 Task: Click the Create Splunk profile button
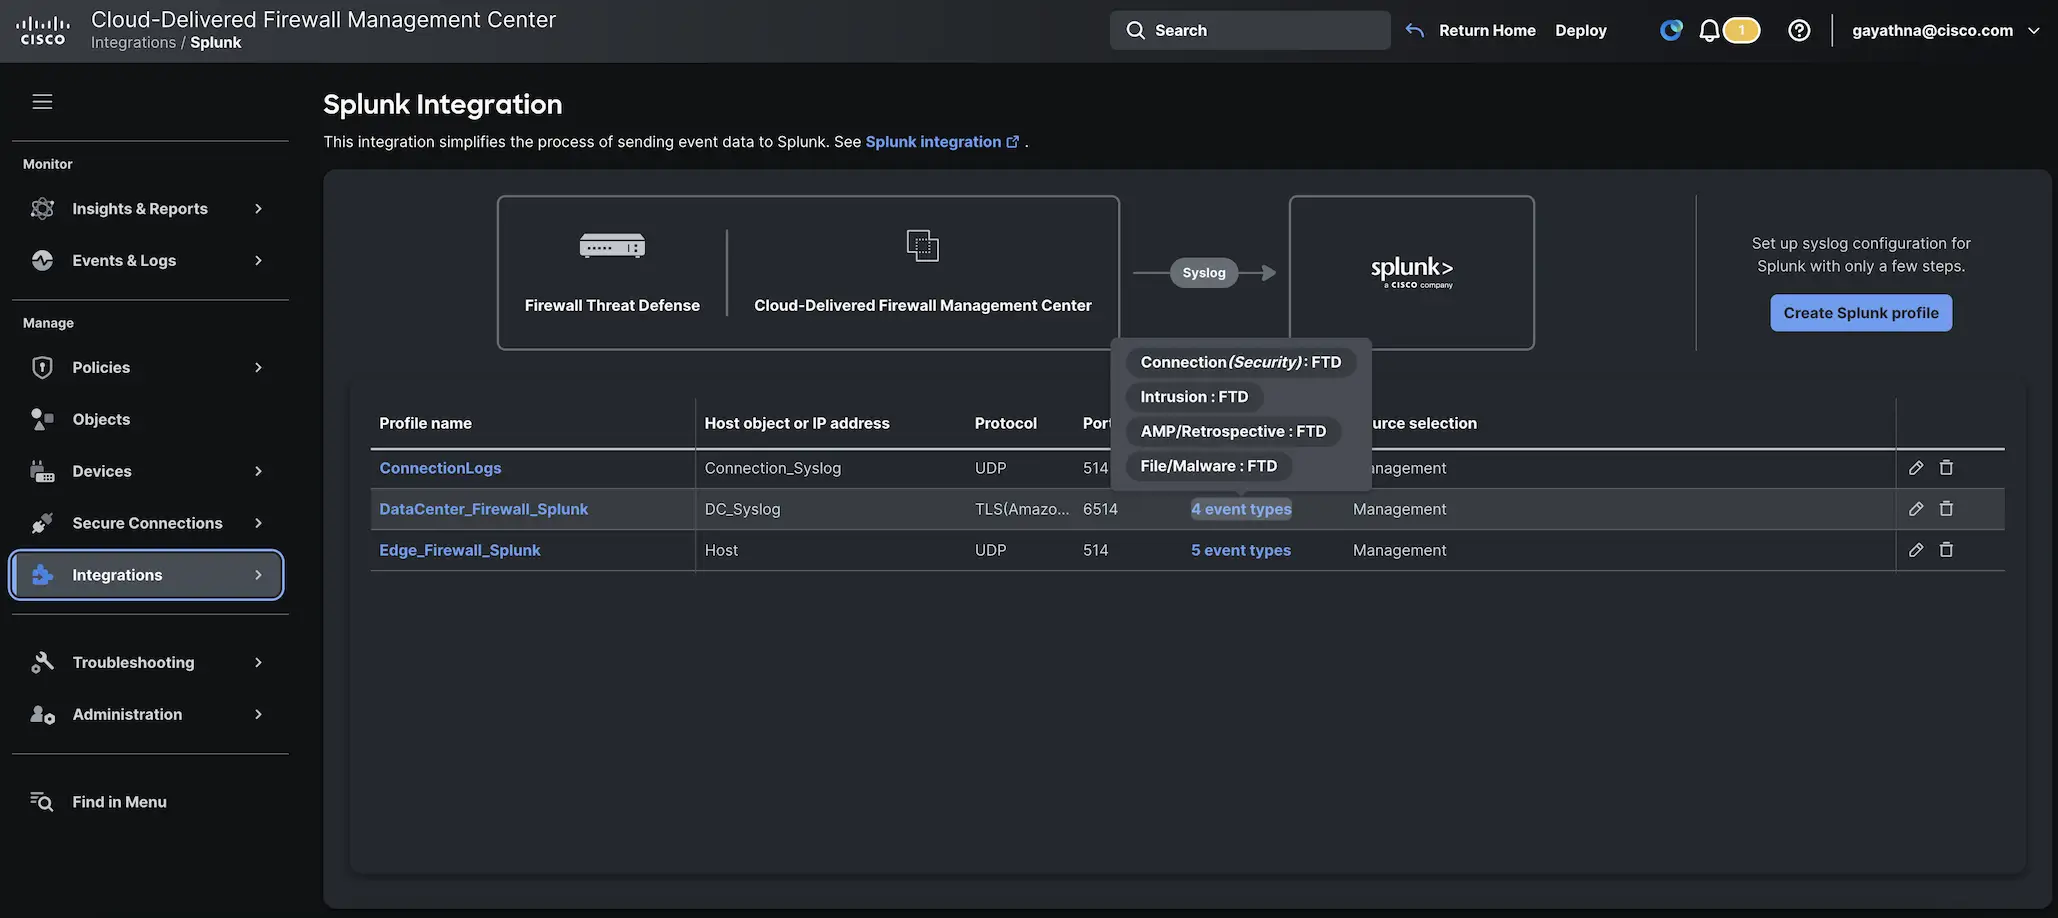click(x=1860, y=312)
